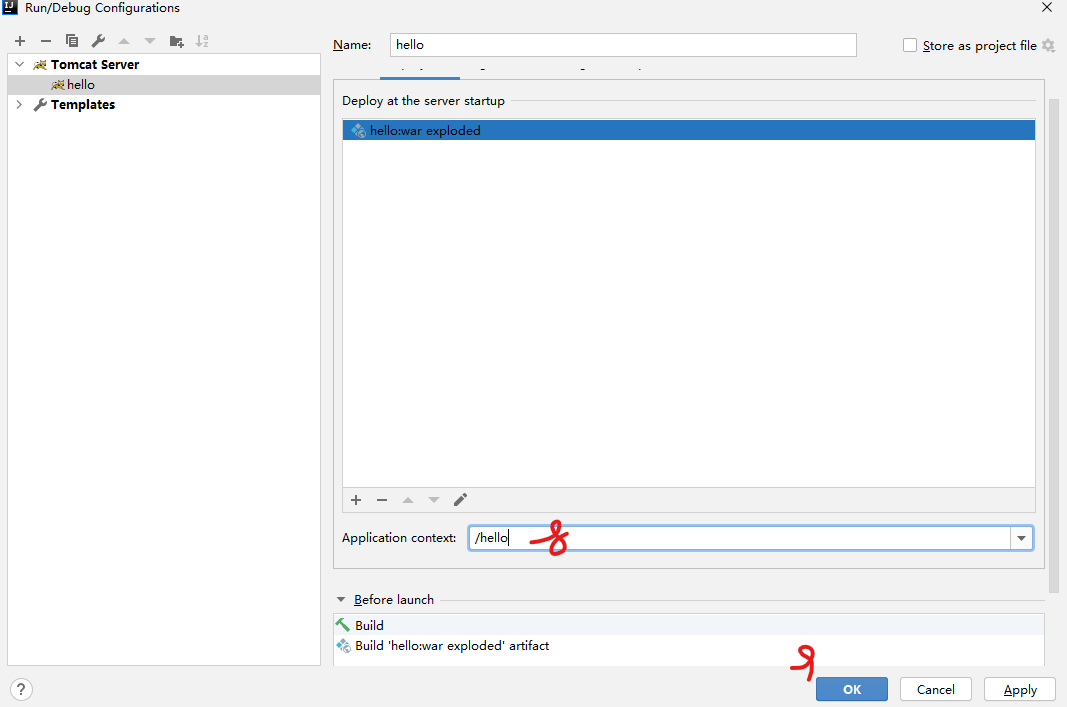1067x707 pixels.
Task: Select the Build launch task
Action: 689,625
